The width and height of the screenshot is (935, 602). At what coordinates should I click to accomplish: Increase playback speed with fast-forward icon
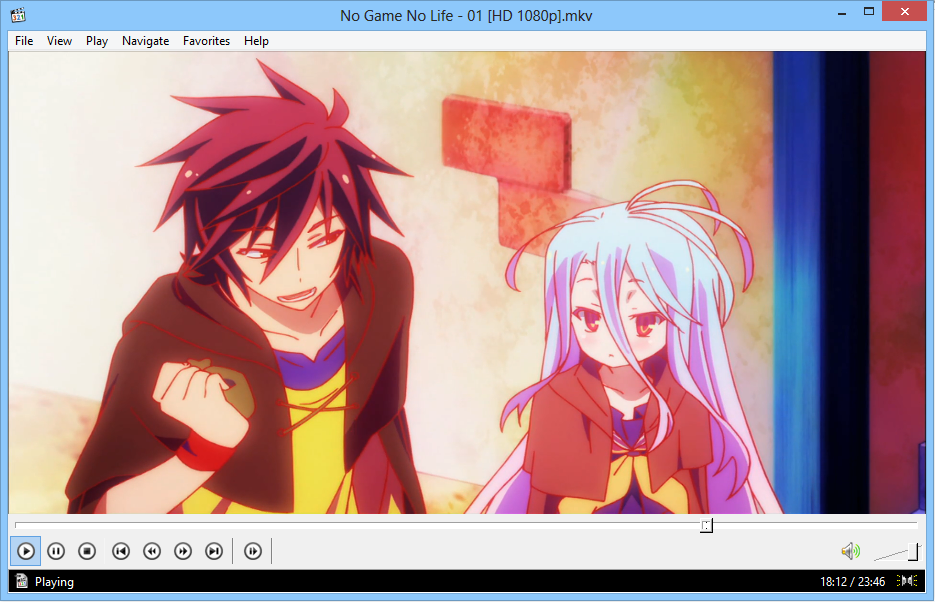pos(183,551)
